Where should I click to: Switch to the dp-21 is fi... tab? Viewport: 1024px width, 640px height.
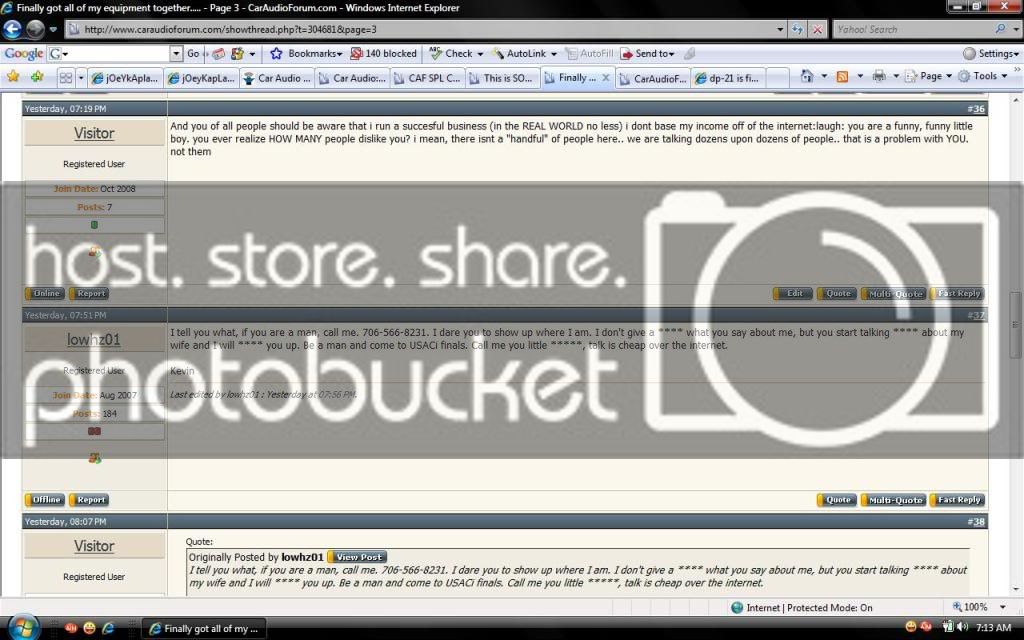coord(728,78)
